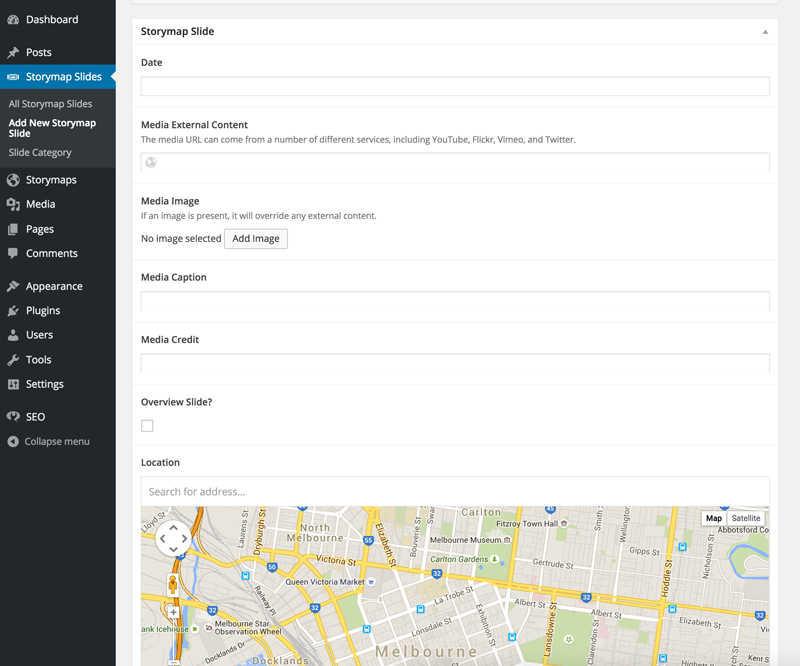Screen dimensions: 800x666
Task: Click the Street View pegman icon
Action: [173, 585]
